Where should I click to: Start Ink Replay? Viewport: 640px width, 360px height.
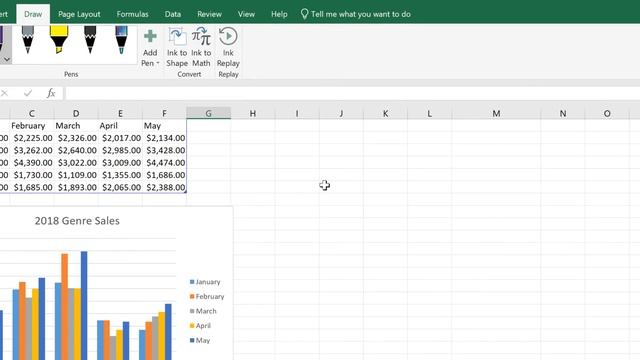pos(228,47)
